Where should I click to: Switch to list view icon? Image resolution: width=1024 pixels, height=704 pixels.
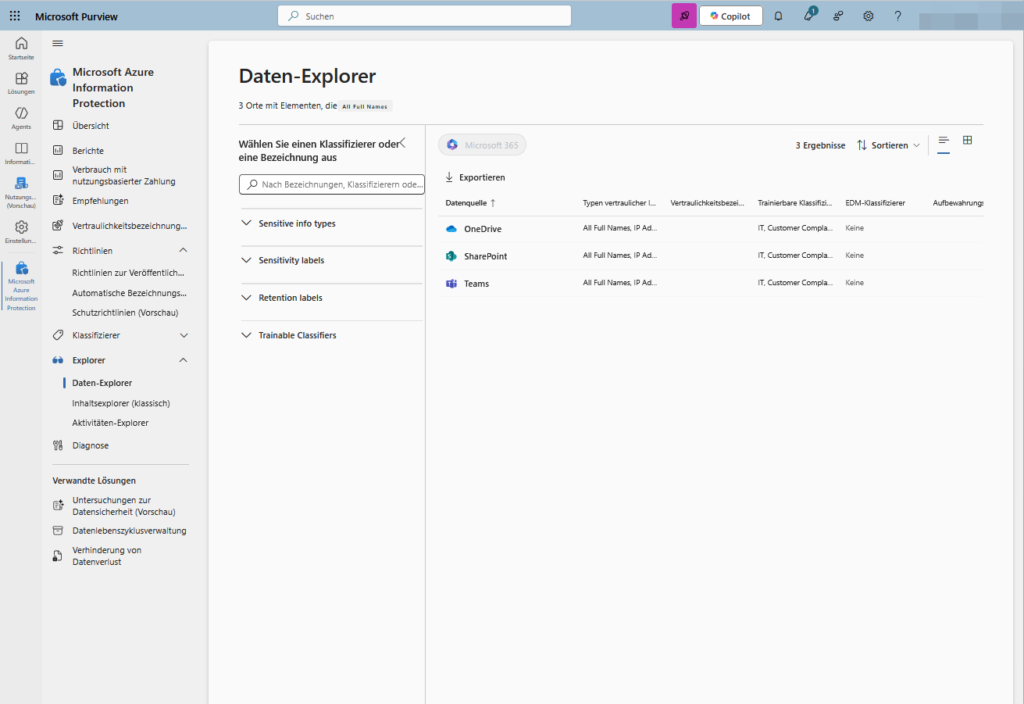(943, 141)
